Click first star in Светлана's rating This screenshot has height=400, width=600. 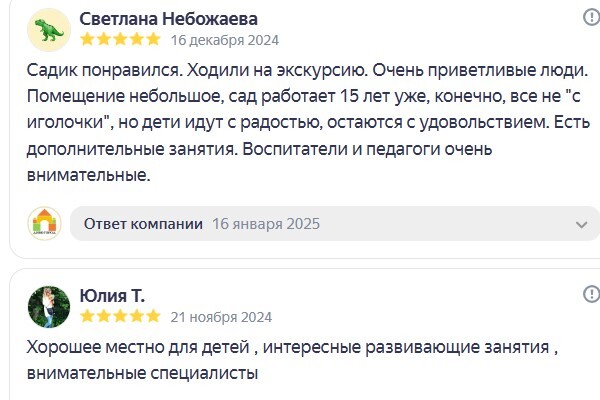(x=87, y=39)
